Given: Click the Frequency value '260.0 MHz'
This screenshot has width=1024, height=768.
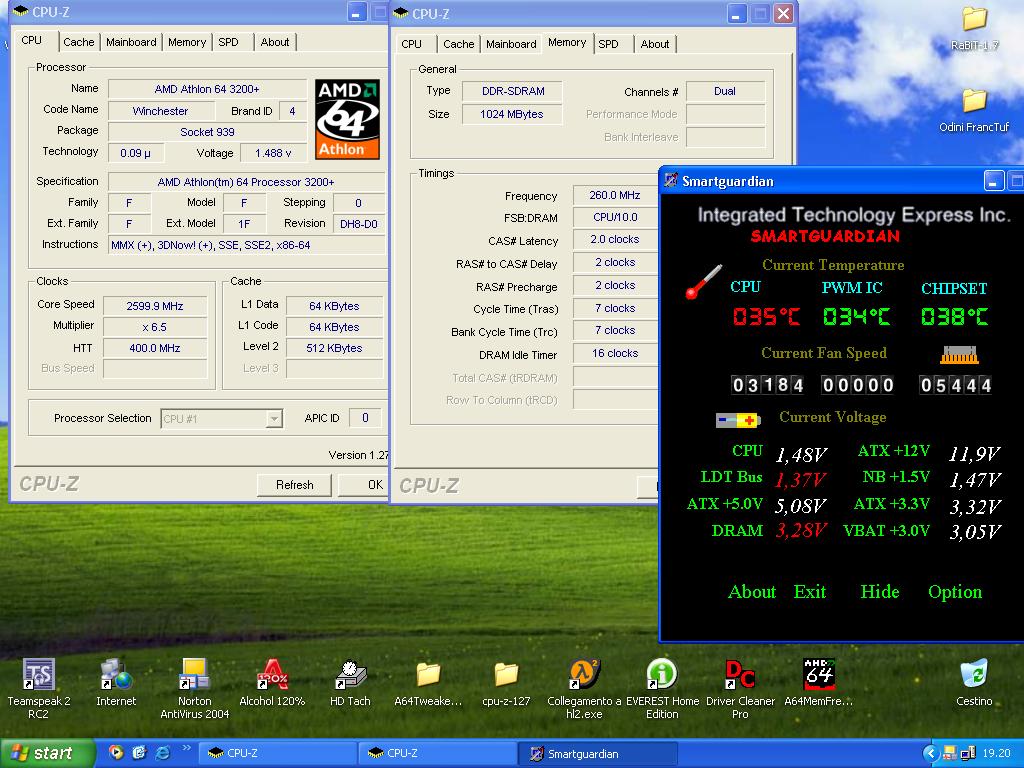Looking at the screenshot, I should click(x=615, y=195).
